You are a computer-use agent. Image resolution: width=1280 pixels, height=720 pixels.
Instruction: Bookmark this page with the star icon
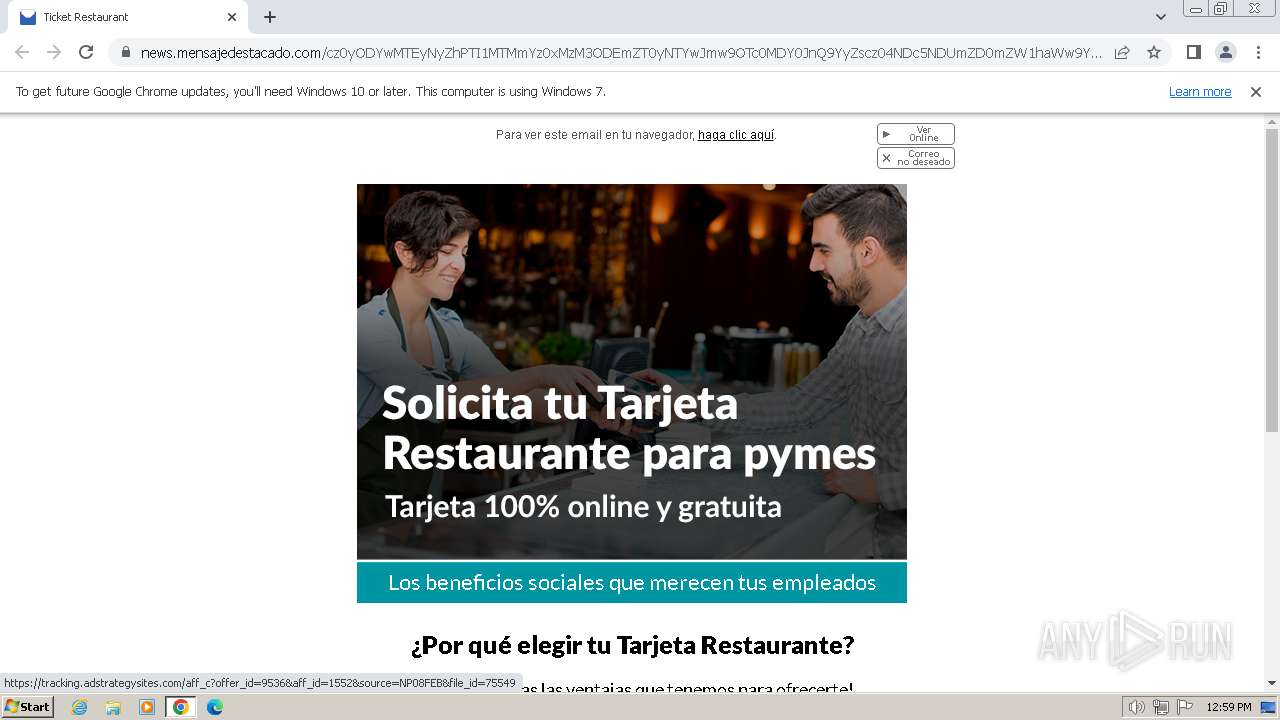pos(1154,52)
